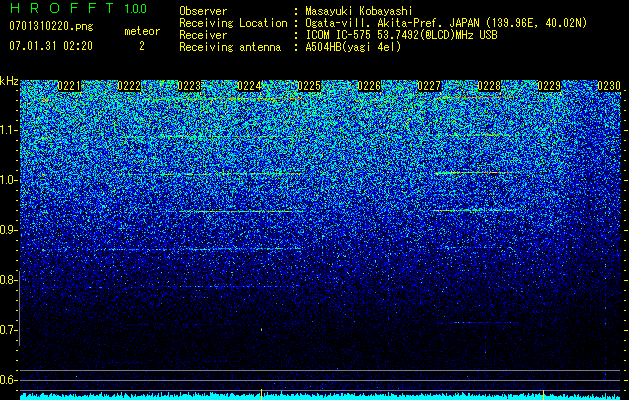629x400 pixels.
Task: Click the meteor label
Action: 142,31
